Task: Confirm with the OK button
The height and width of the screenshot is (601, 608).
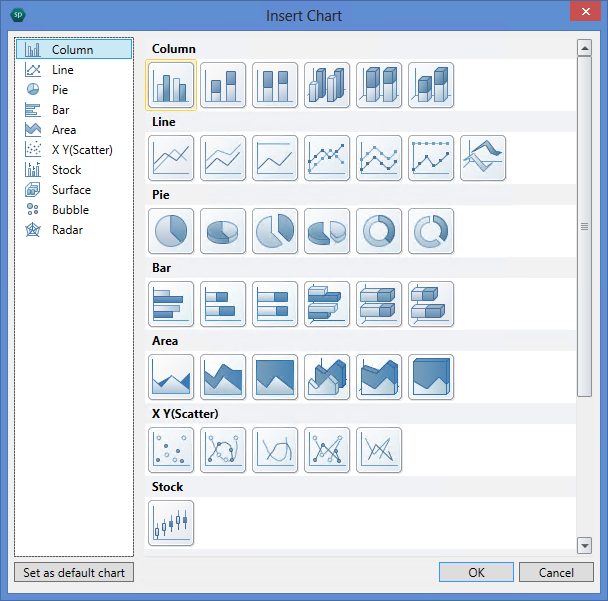Action: [476, 572]
